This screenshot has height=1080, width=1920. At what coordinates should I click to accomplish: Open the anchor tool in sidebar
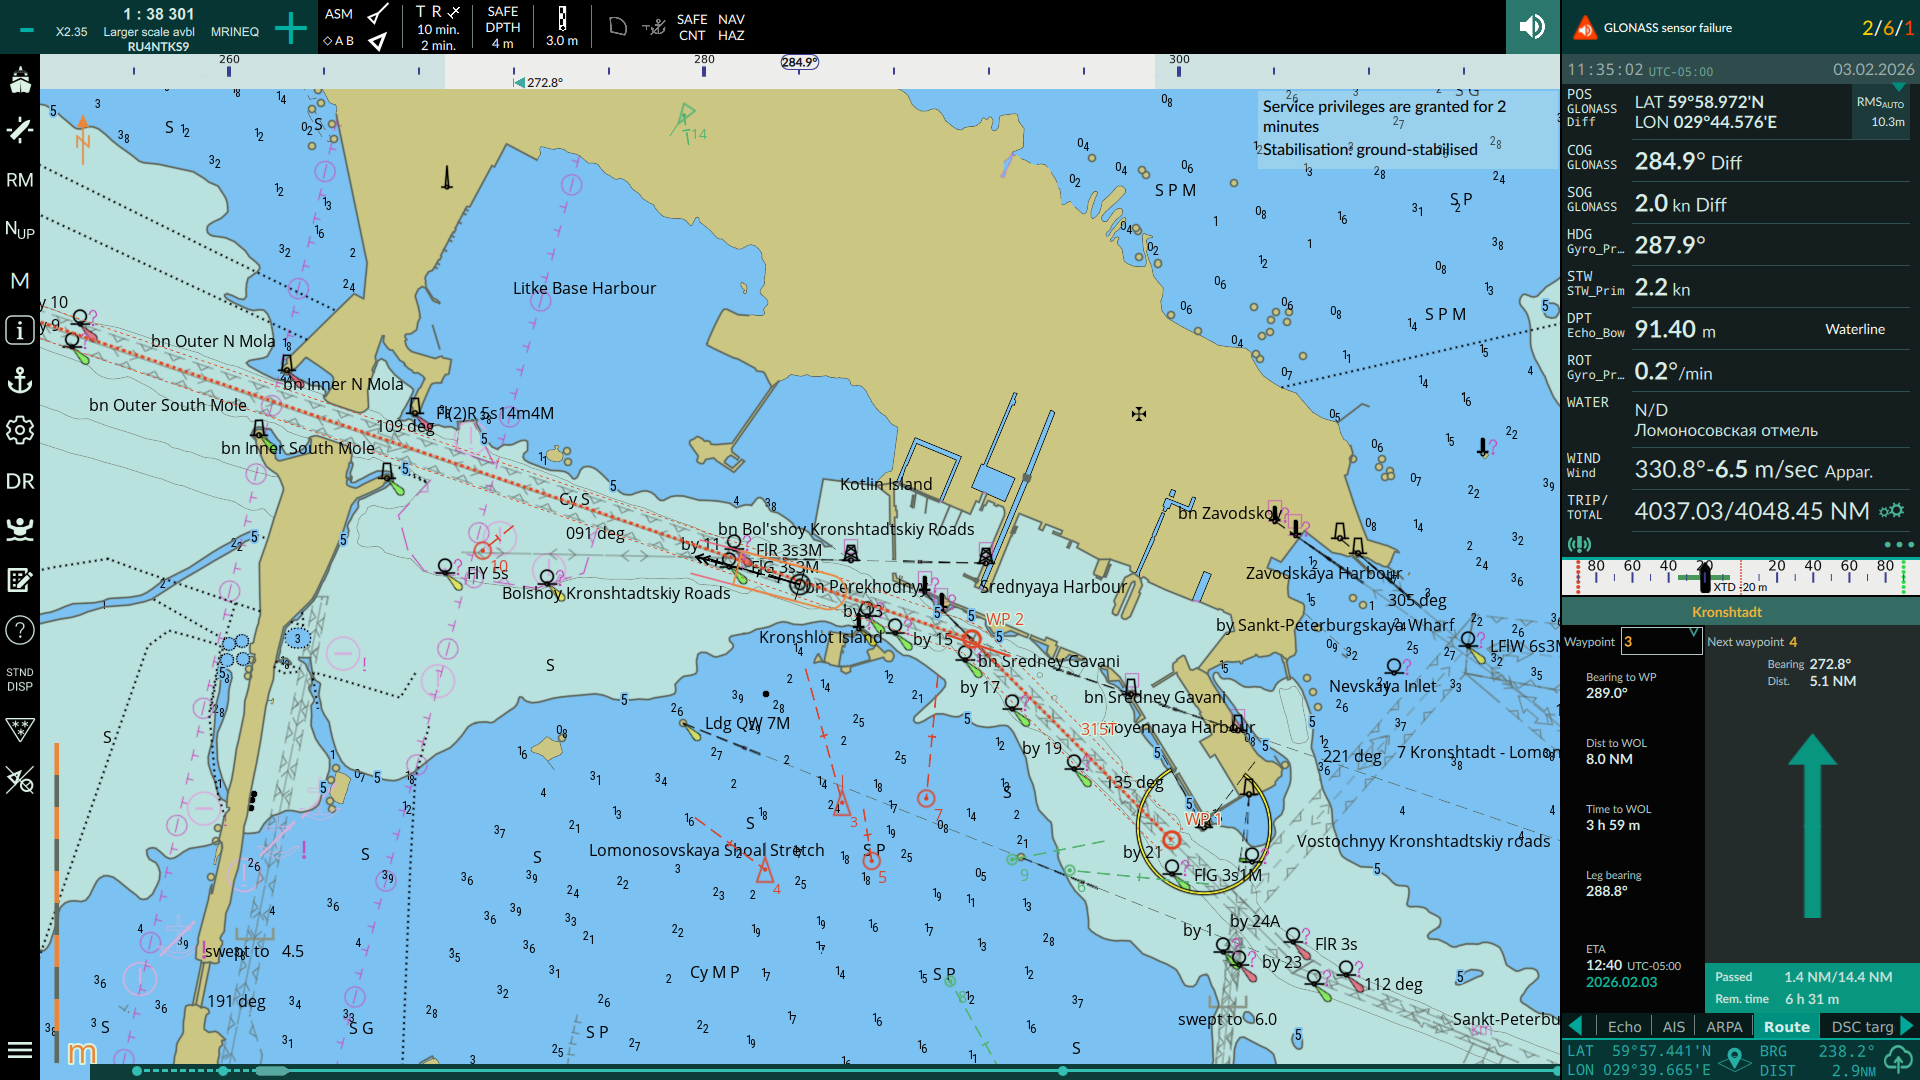[x=20, y=380]
